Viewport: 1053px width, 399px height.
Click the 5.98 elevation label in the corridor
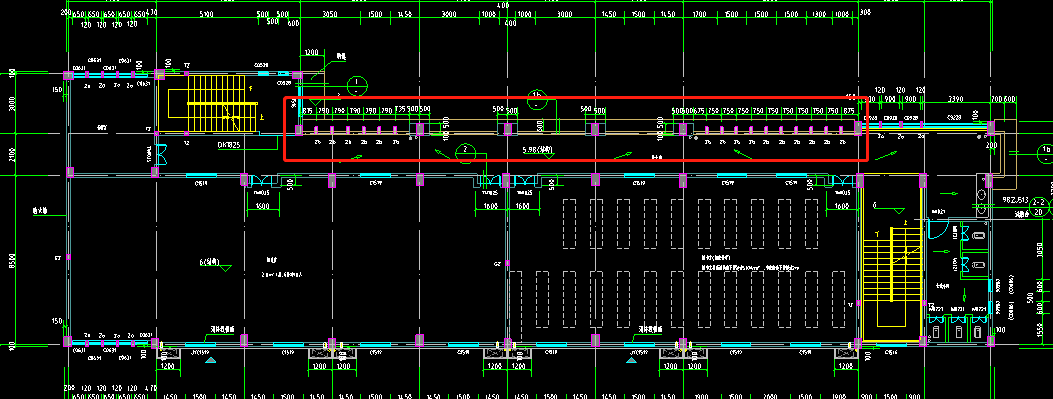click(537, 149)
